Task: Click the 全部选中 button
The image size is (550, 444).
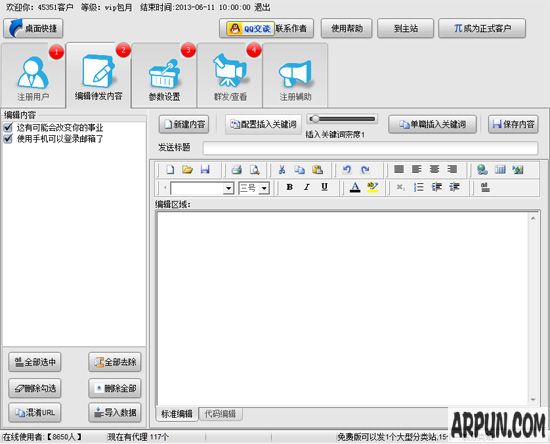Action: [x=35, y=362]
